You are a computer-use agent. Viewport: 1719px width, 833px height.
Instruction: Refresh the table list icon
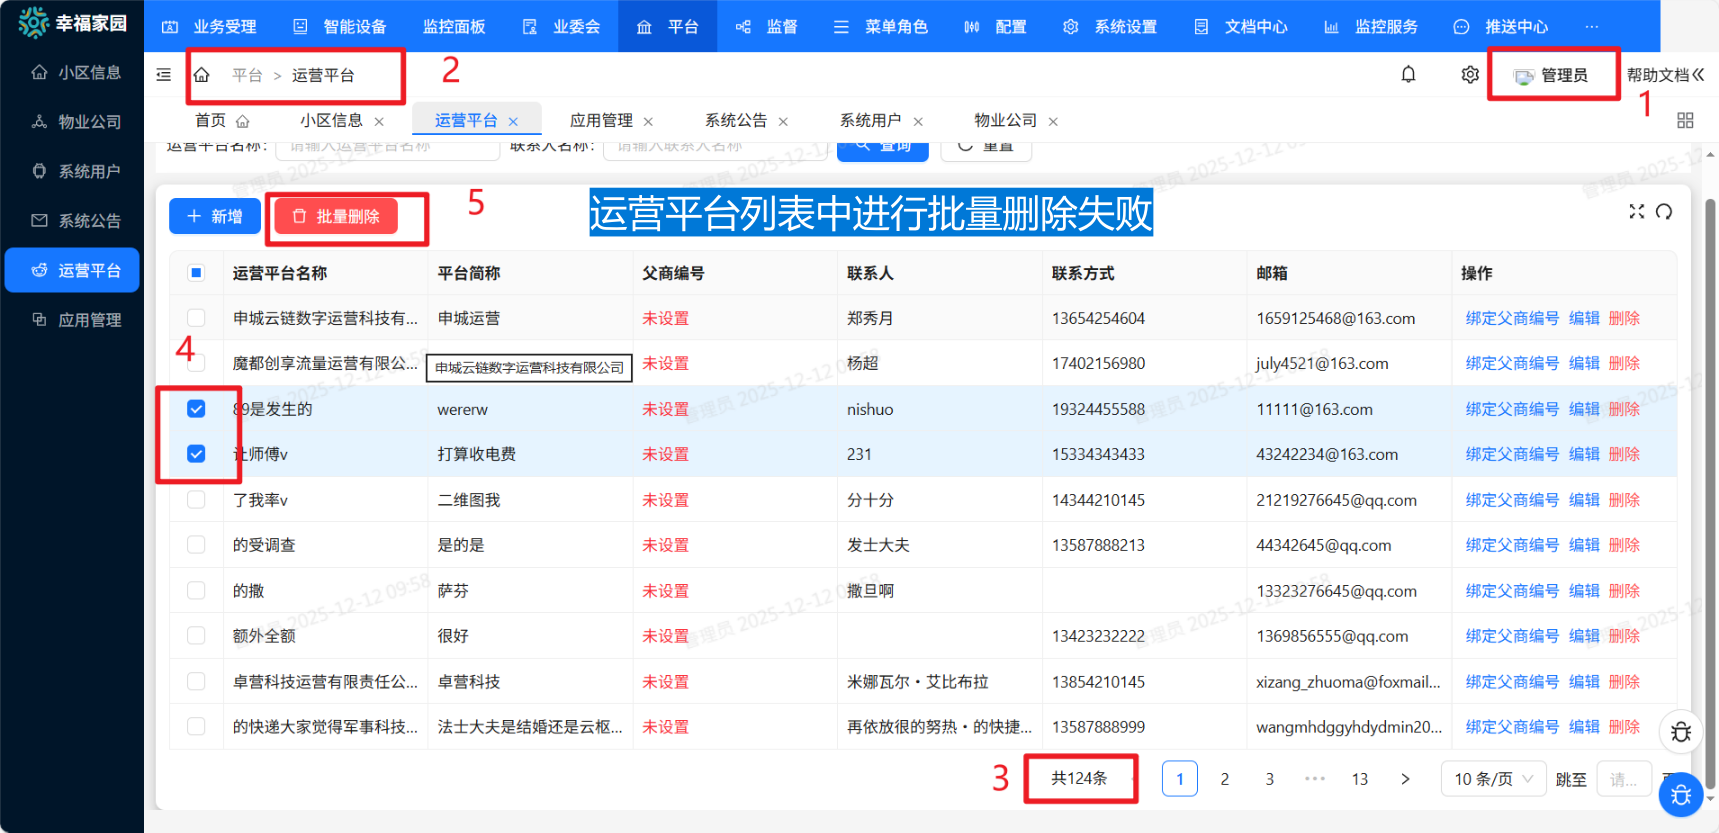pos(1664,211)
